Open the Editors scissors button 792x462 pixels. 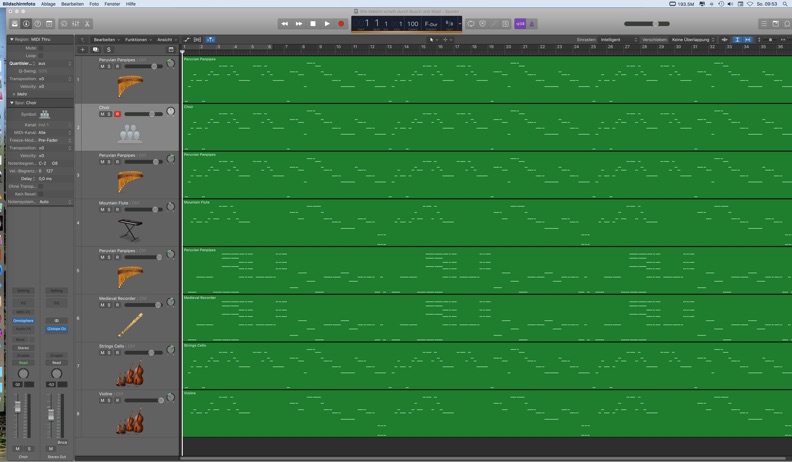tap(87, 24)
